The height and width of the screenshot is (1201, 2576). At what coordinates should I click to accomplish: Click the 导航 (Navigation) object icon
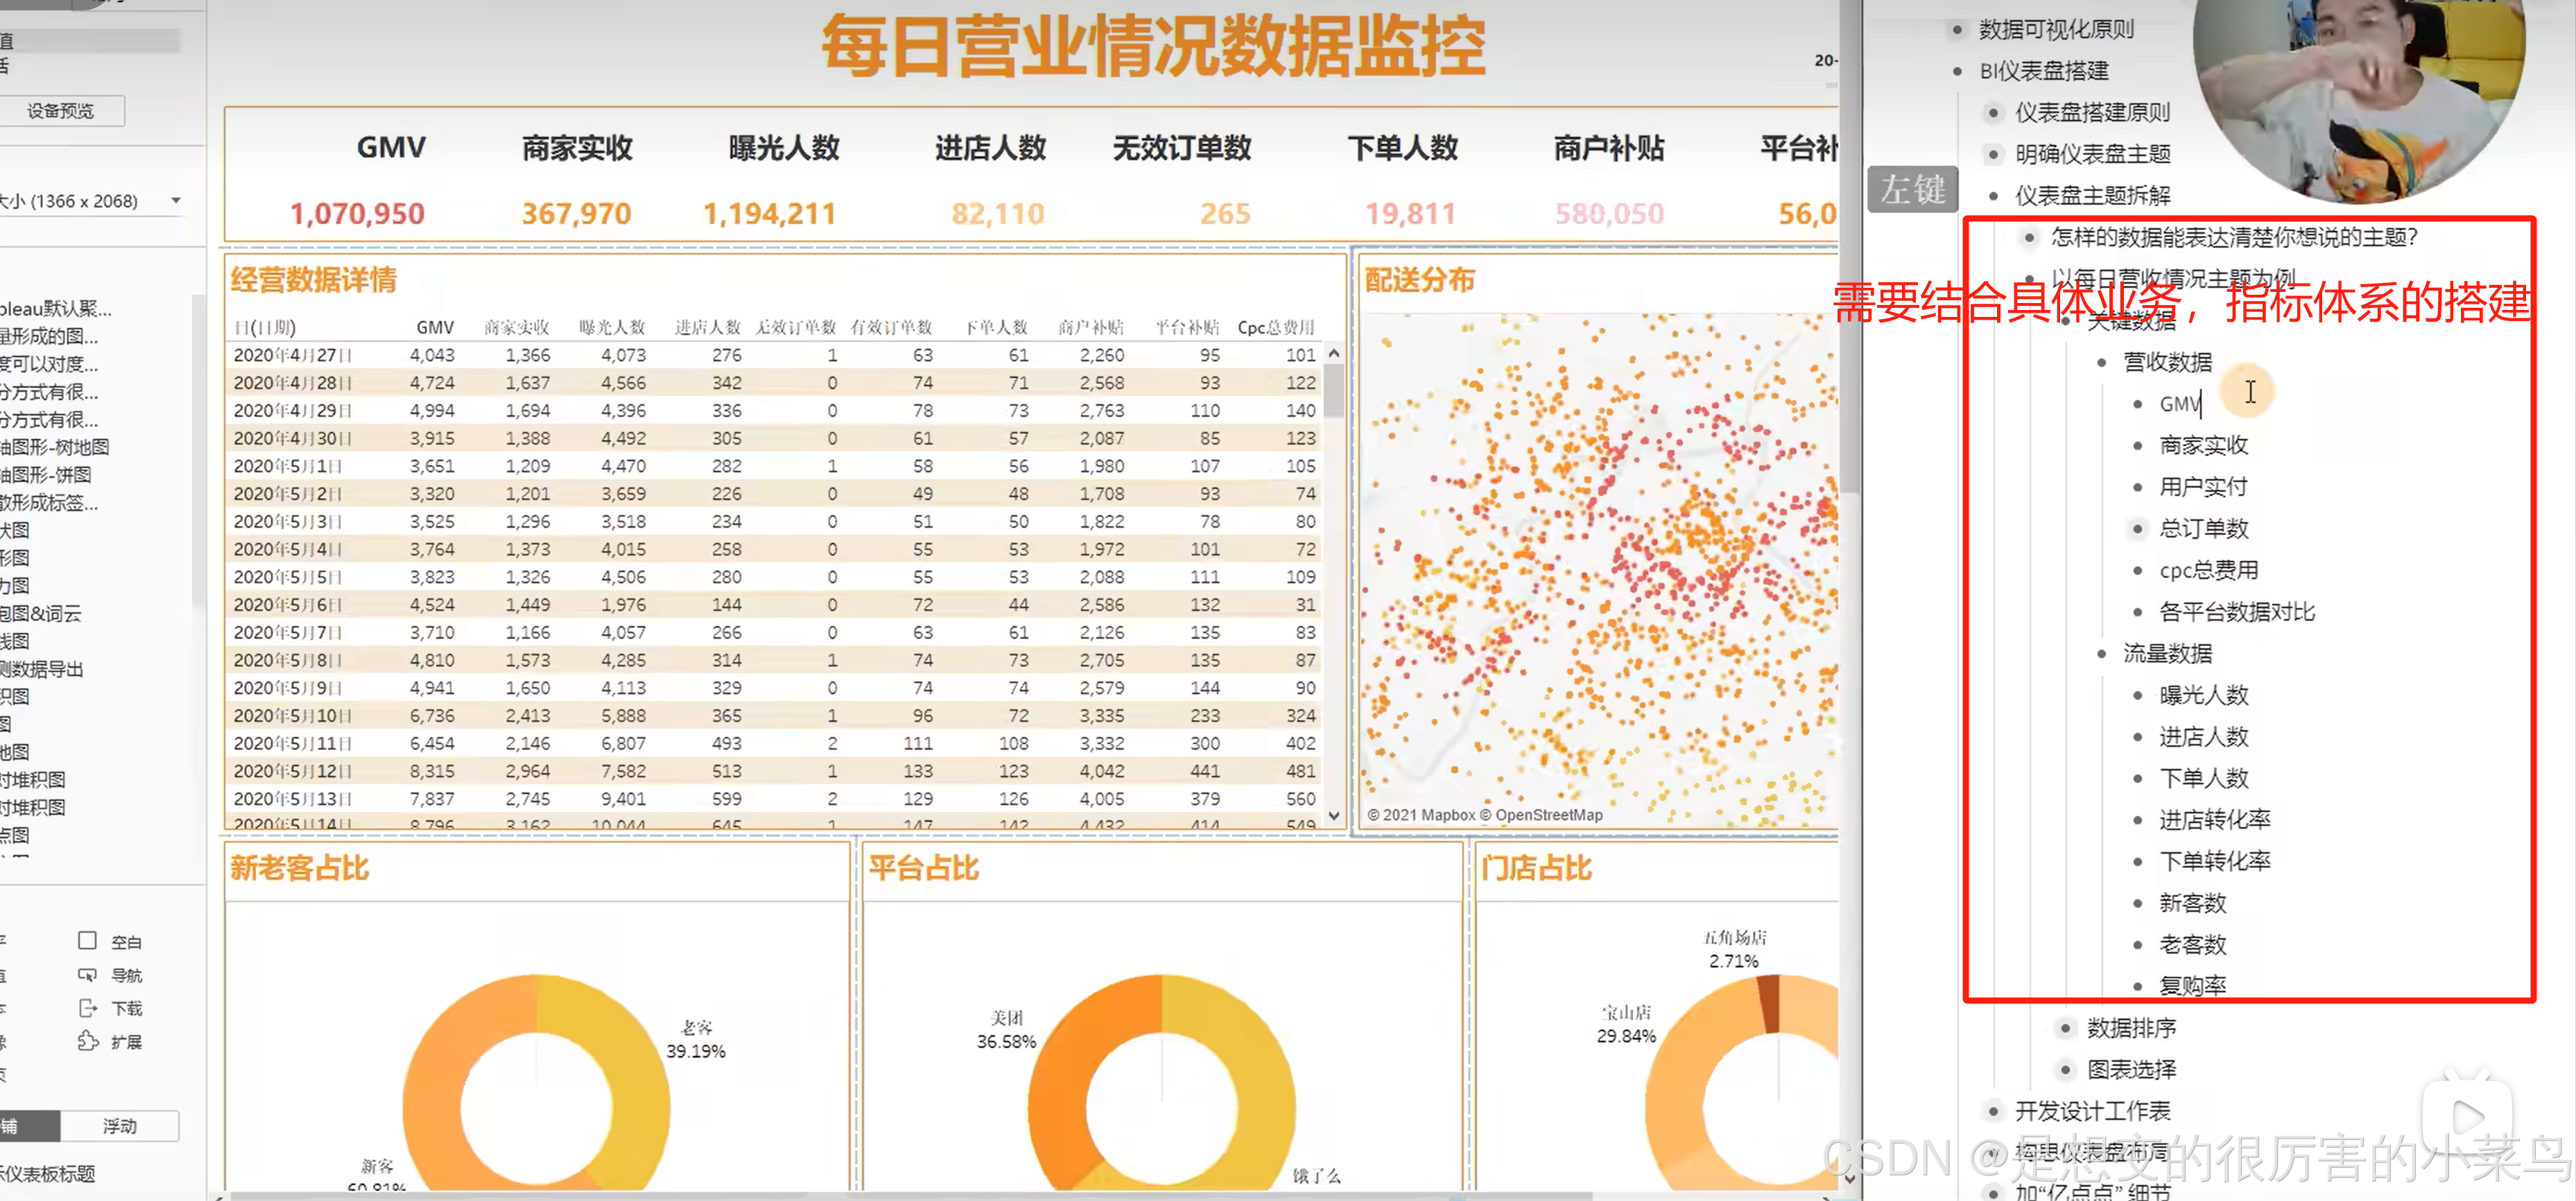(87, 974)
